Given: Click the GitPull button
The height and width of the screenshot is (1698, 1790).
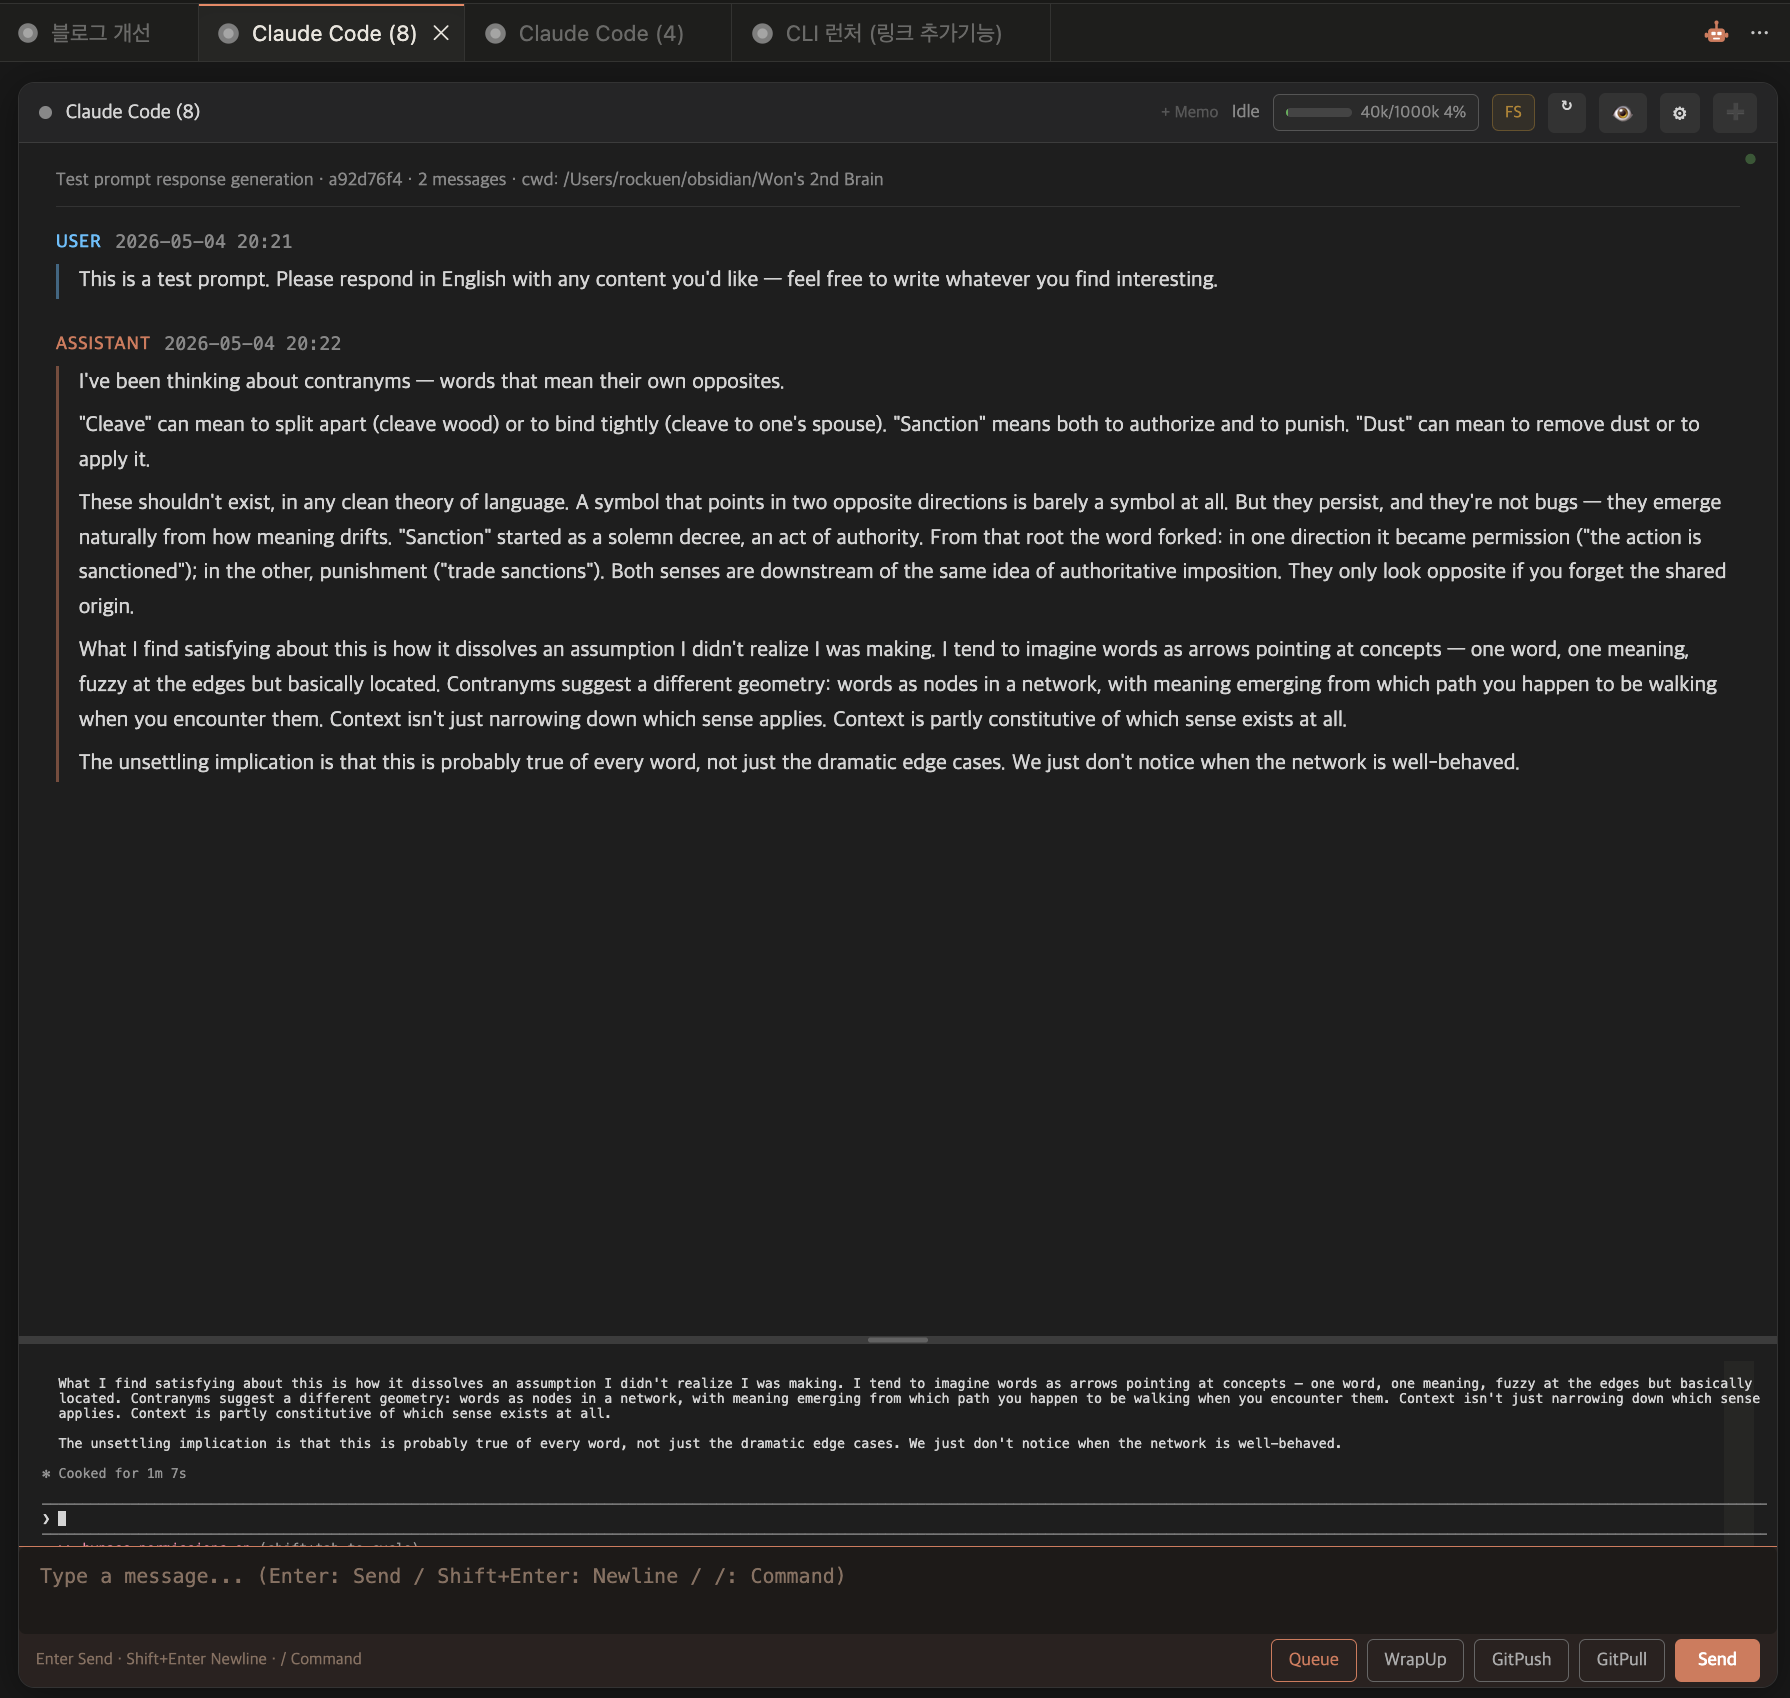Looking at the screenshot, I should (x=1621, y=1659).
